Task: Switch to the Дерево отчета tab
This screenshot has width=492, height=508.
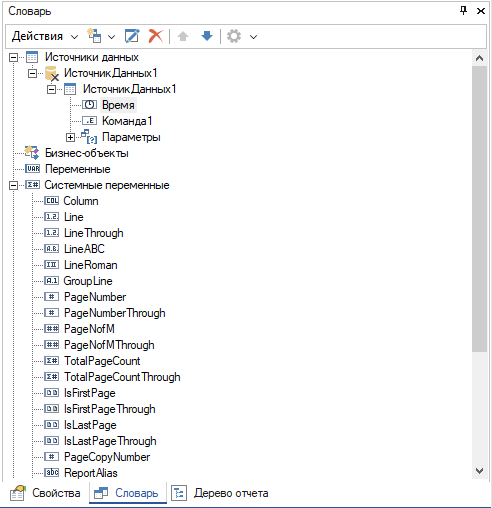Action: click(x=220, y=493)
